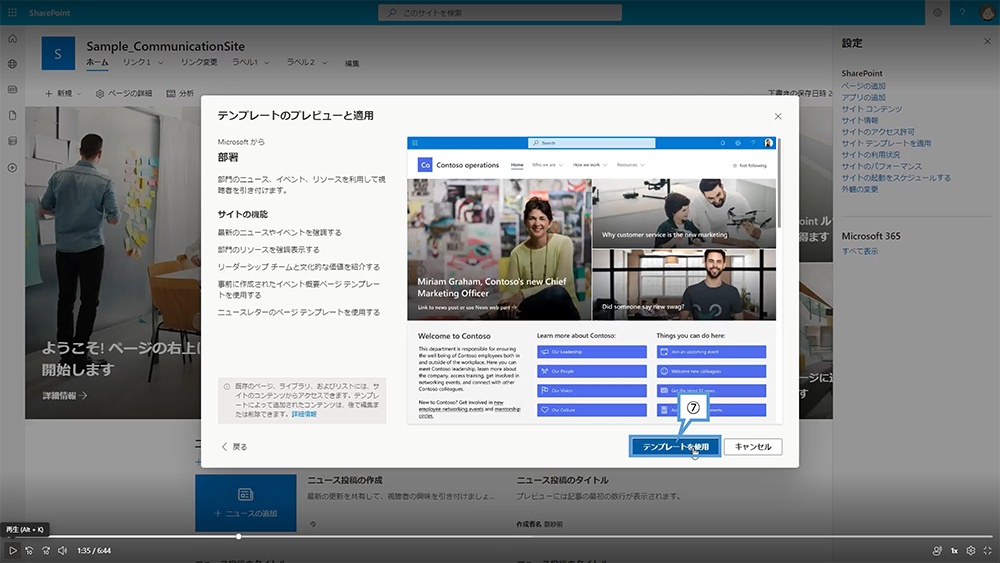Click 詳細情報 link on hero image

tap(64, 395)
